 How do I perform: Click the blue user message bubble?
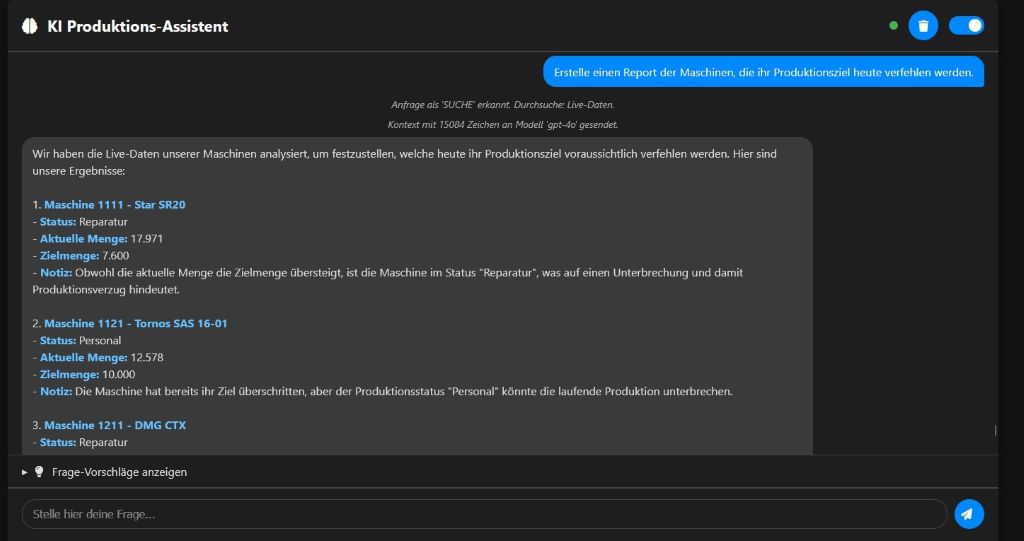tap(763, 72)
